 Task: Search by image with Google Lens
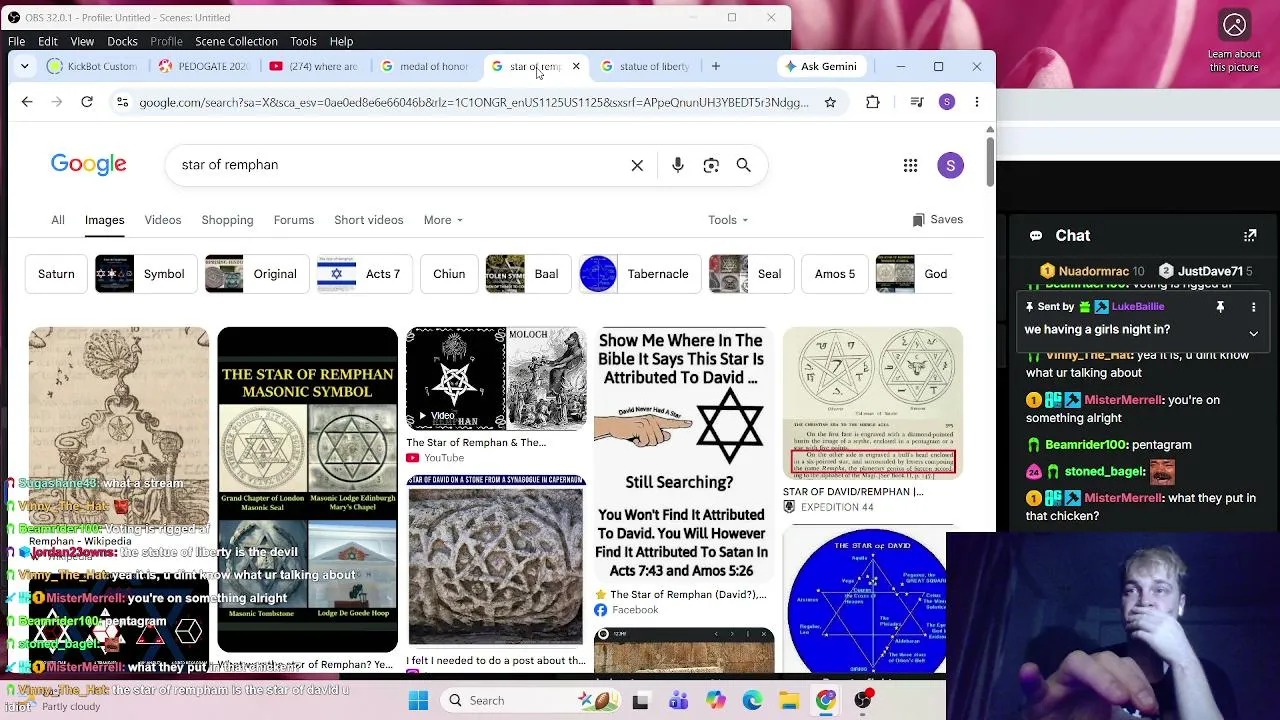click(x=711, y=165)
